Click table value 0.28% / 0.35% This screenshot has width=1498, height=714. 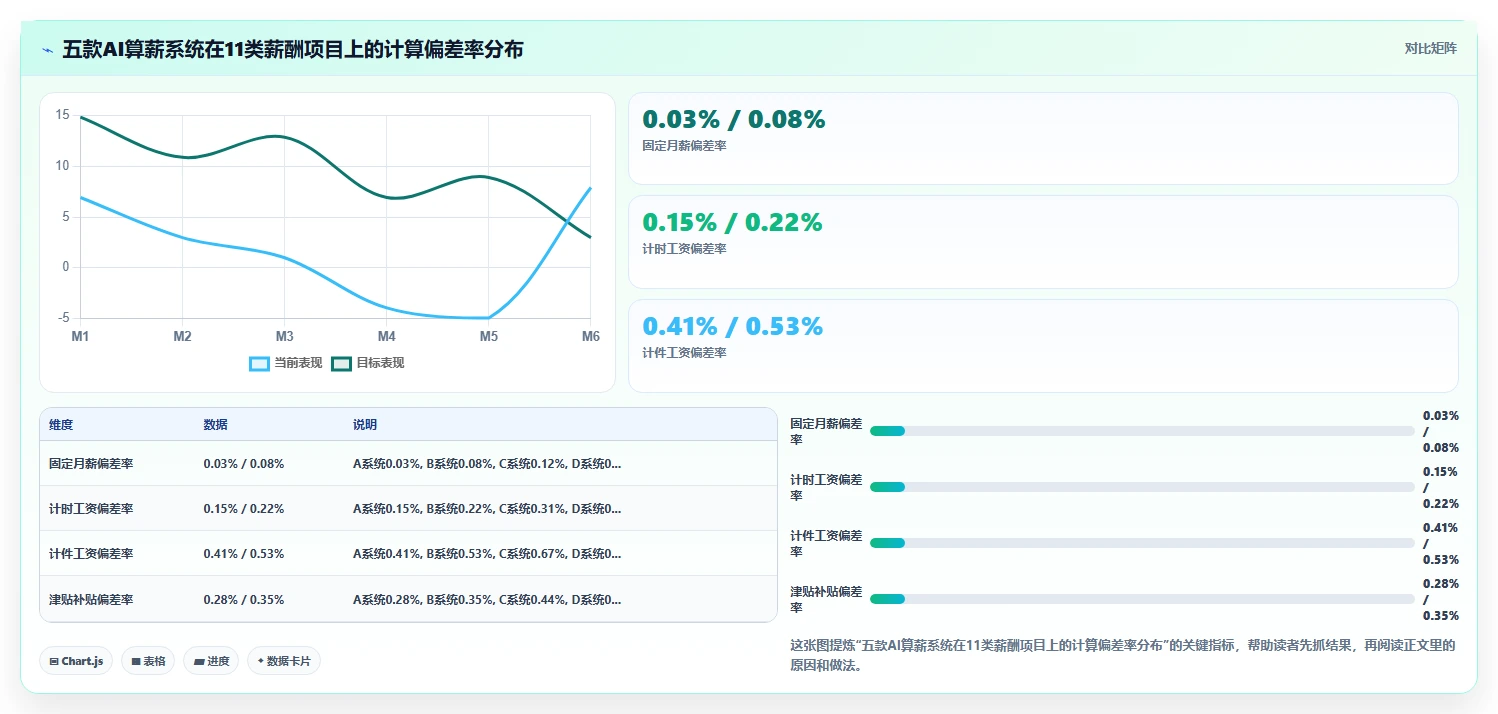point(244,600)
